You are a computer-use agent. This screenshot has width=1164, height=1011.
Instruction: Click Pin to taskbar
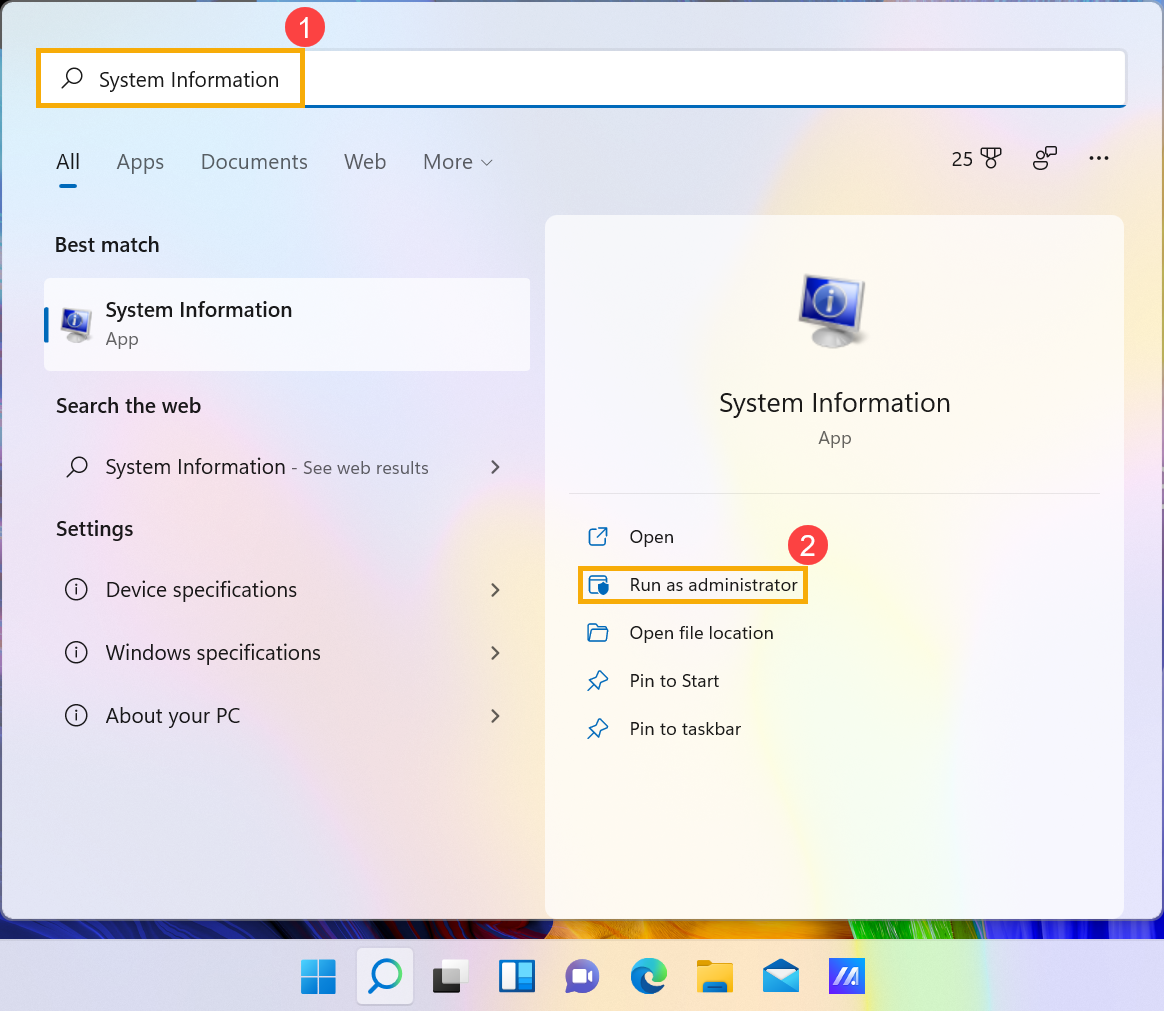point(684,730)
